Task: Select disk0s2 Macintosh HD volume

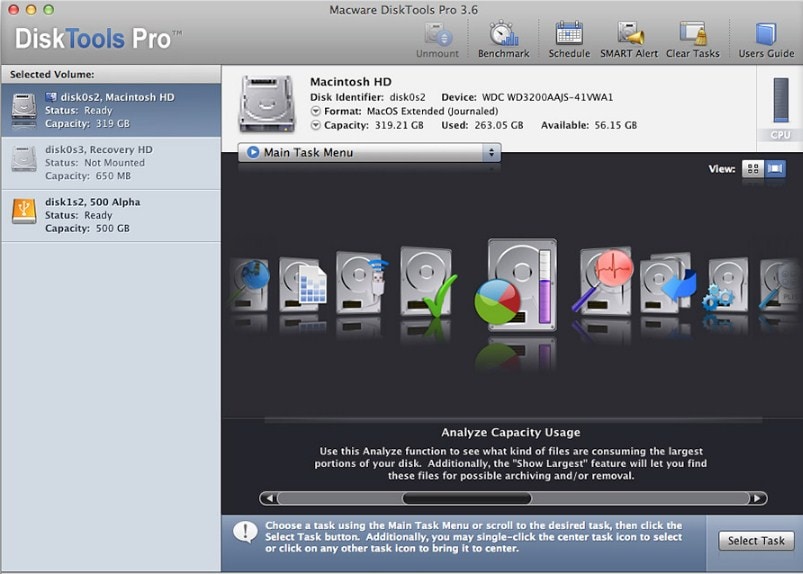Action: coord(111,111)
